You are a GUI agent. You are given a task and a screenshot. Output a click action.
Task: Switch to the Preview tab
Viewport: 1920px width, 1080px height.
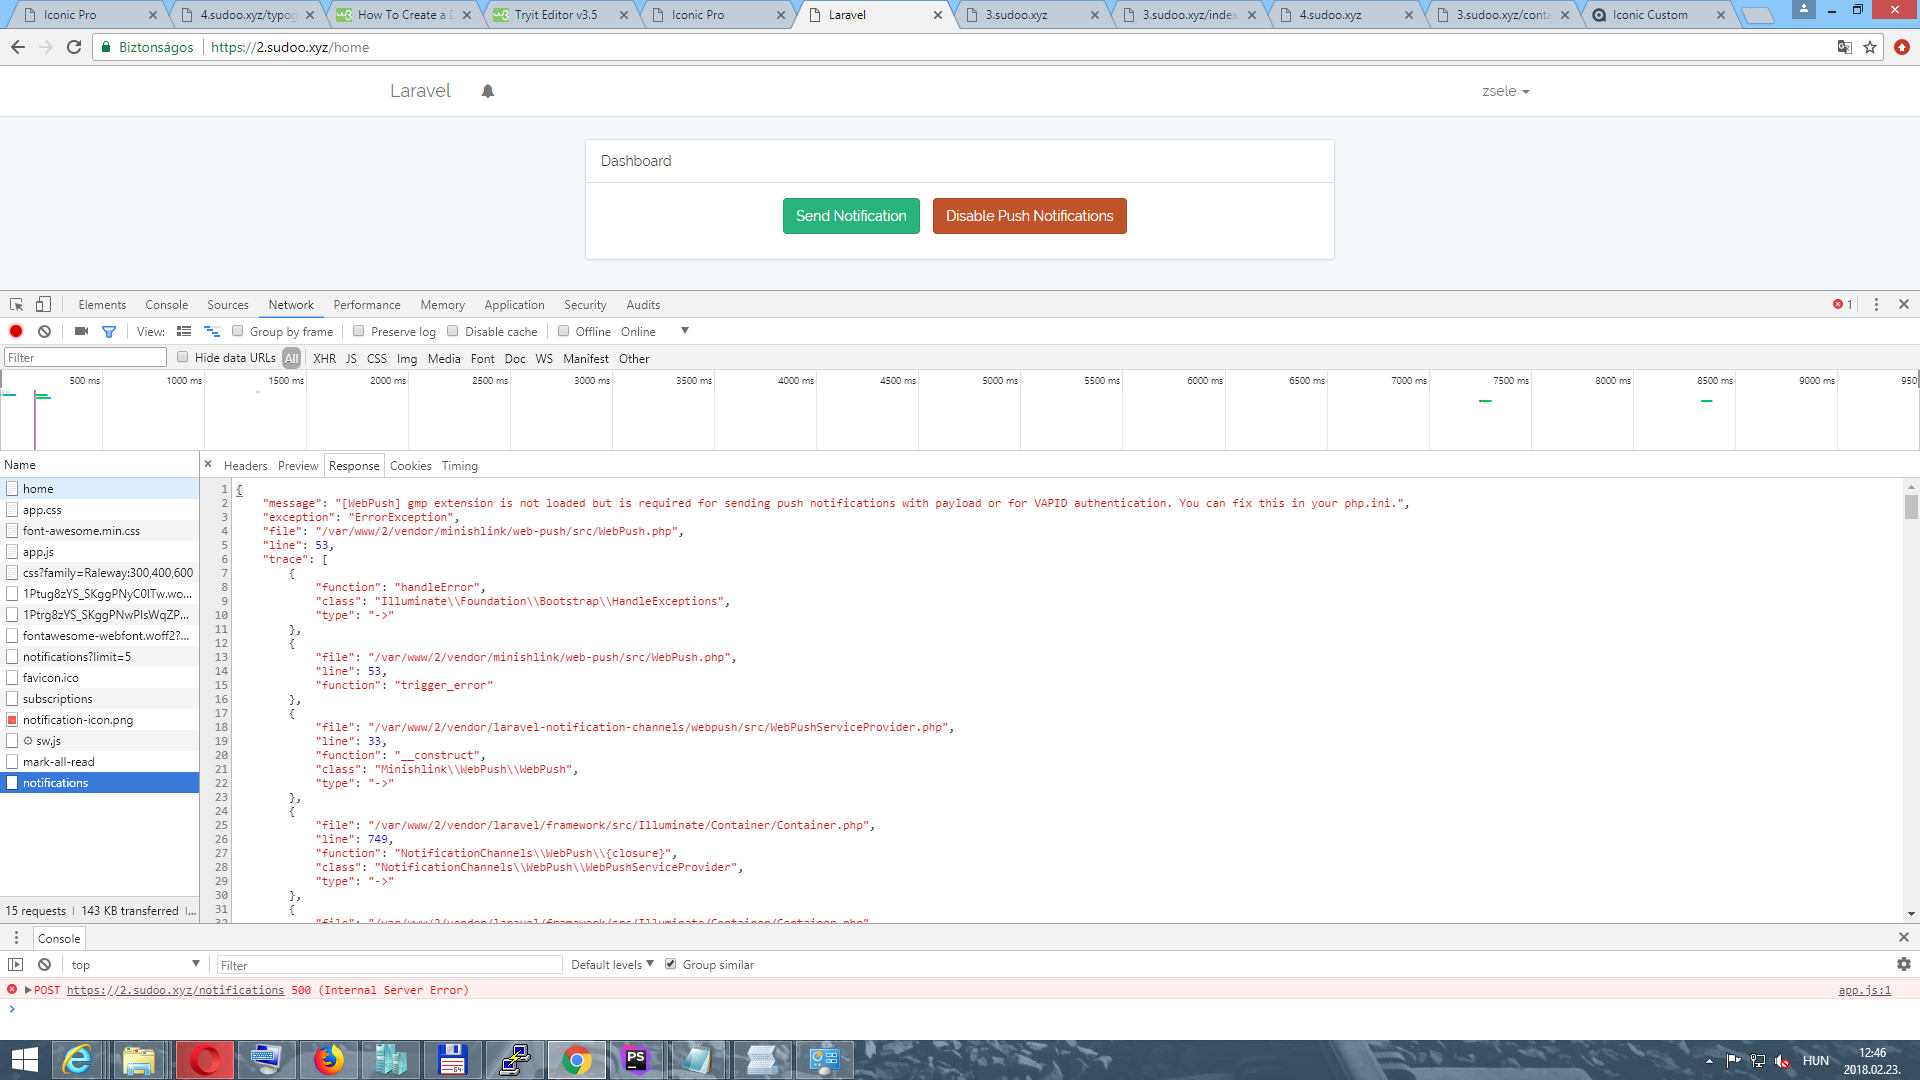pos(297,465)
